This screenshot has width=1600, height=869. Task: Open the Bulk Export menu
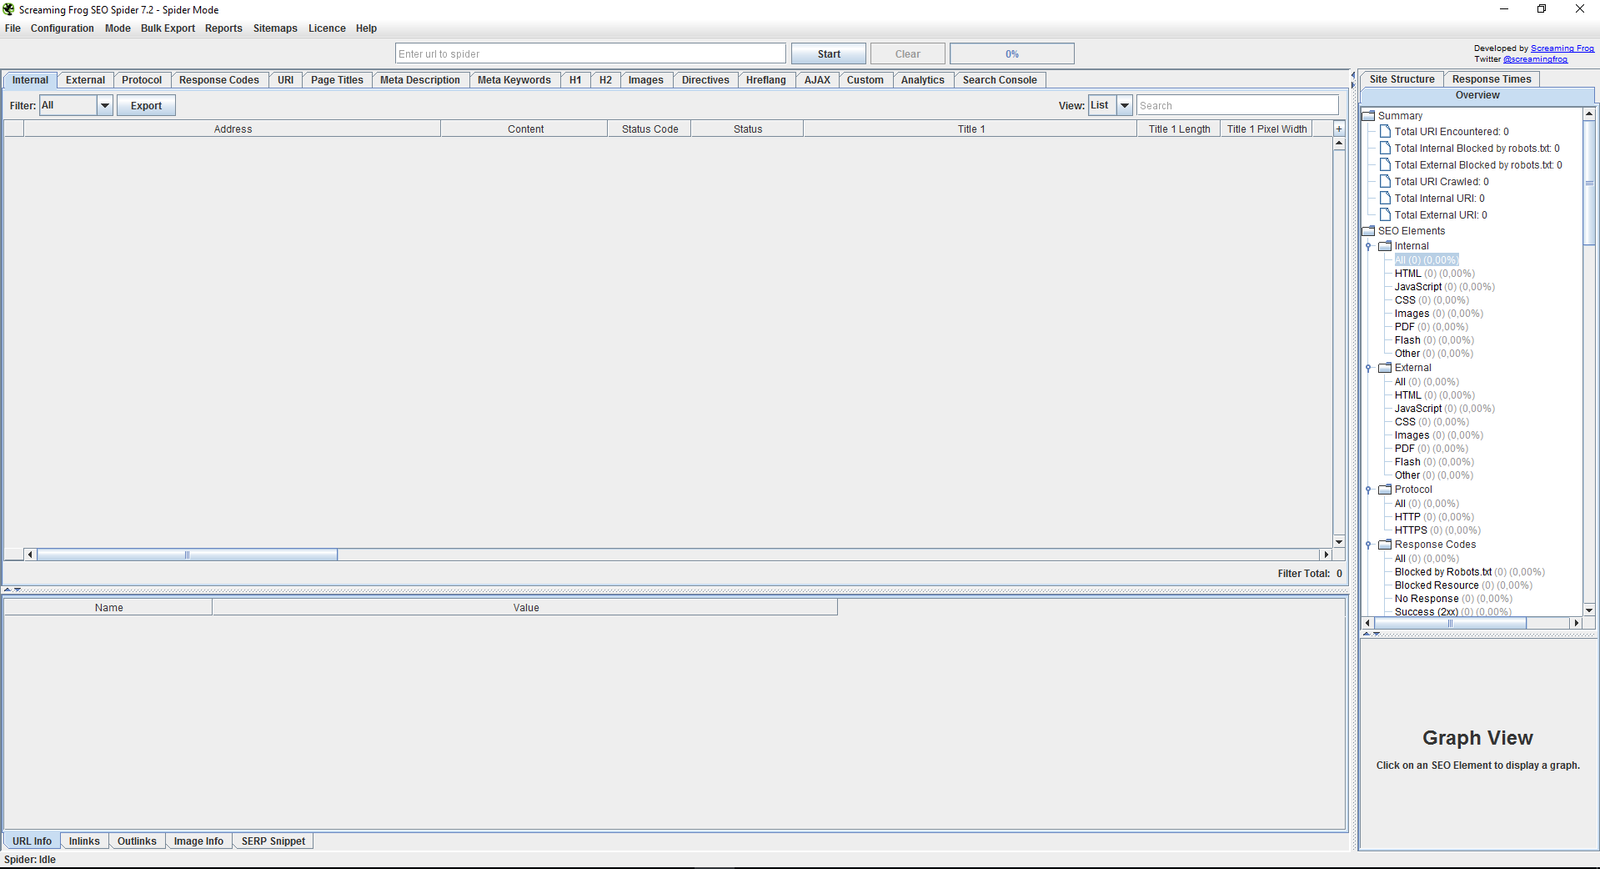click(x=167, y=29)
